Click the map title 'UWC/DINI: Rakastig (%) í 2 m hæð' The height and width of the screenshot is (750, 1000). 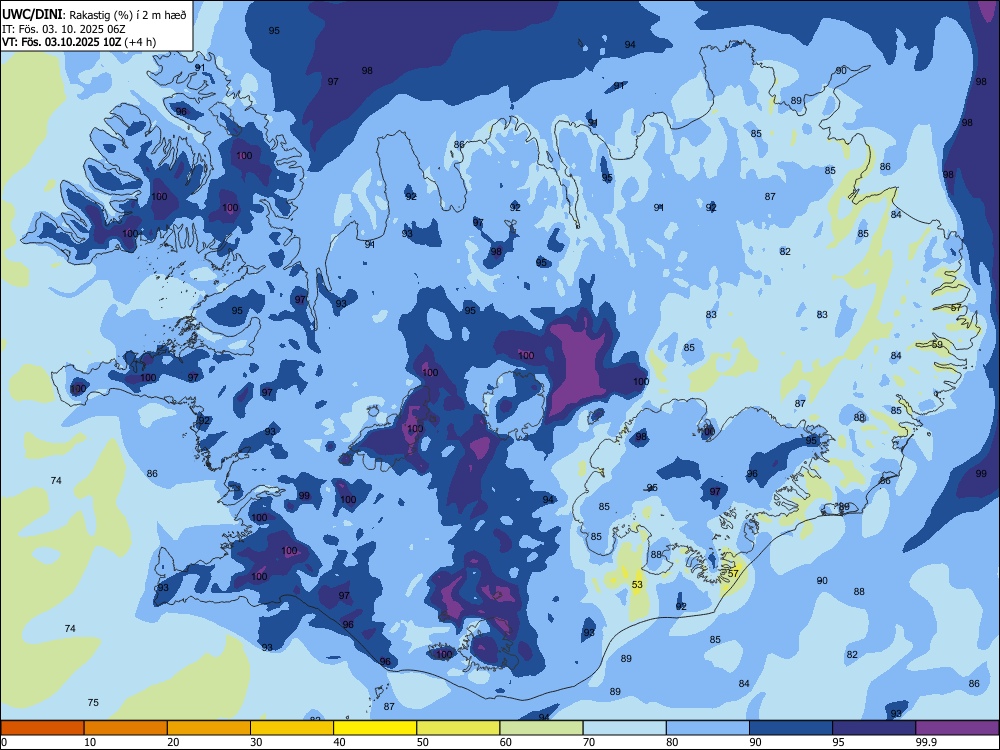(94, 14)
